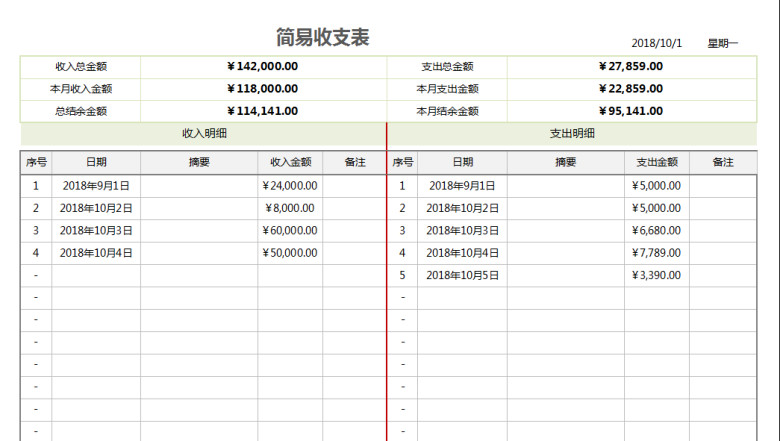The width and height of the screenshot is (780, 441).
Task: Select the ¥27,859.00 total expense value
Action: (x=631, y=66)
